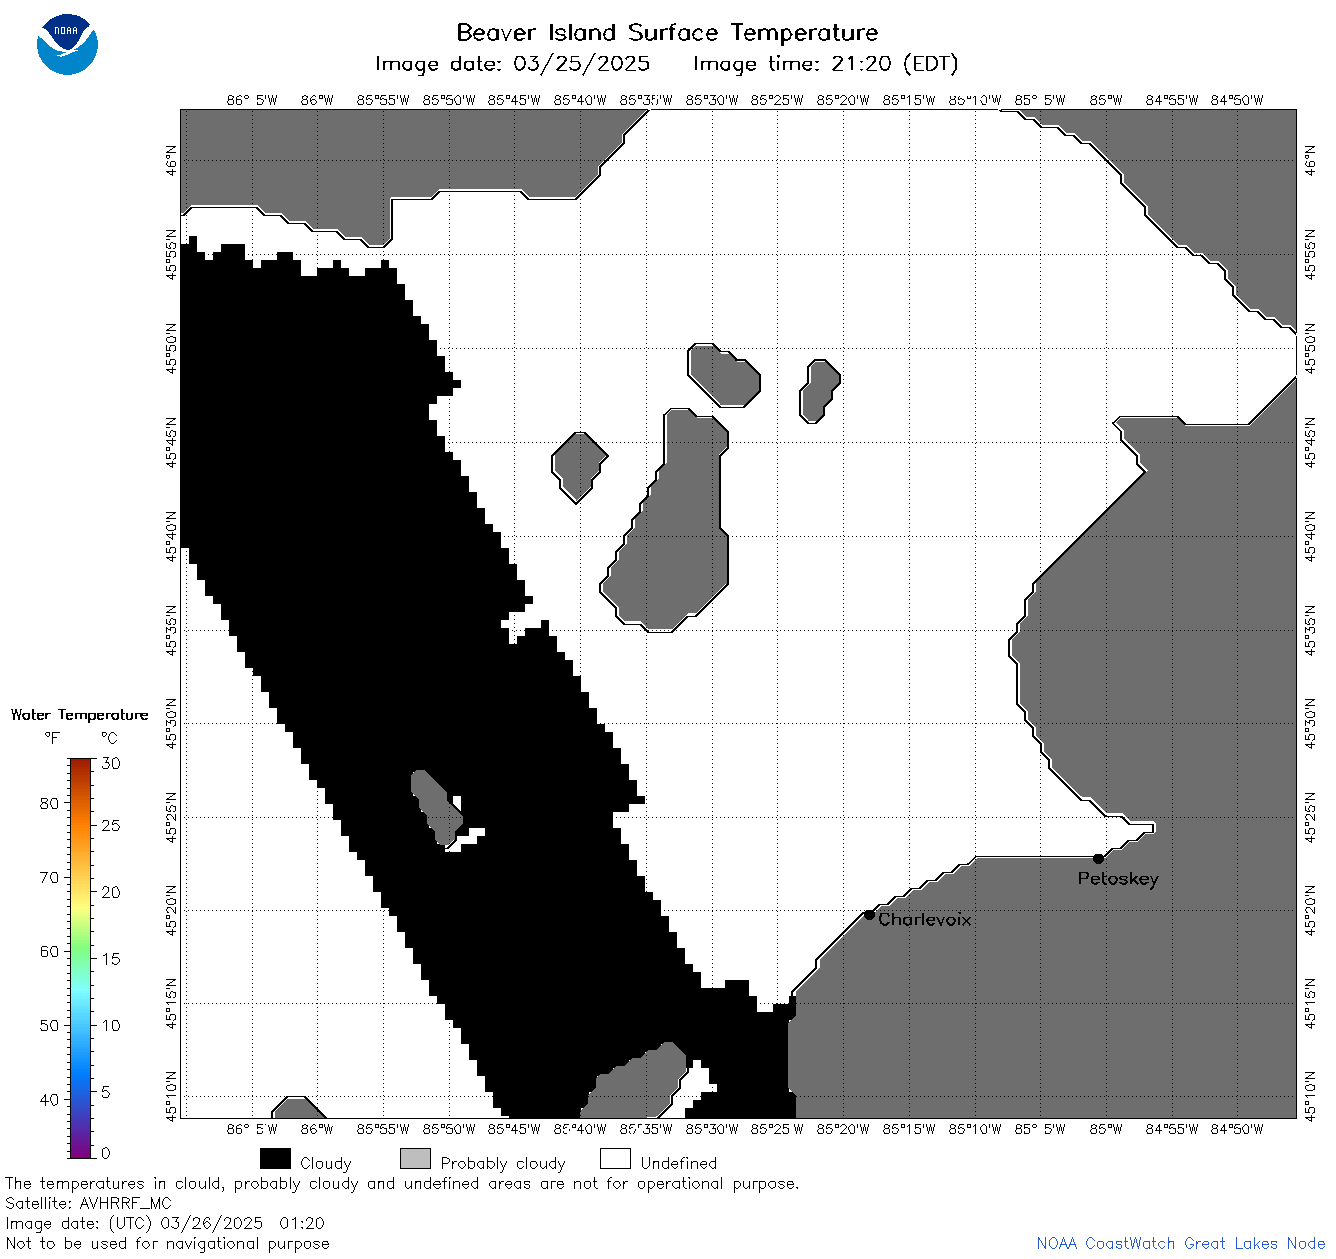Click the °C scale unit label
1336x1259 pixels.
(109, 738)
